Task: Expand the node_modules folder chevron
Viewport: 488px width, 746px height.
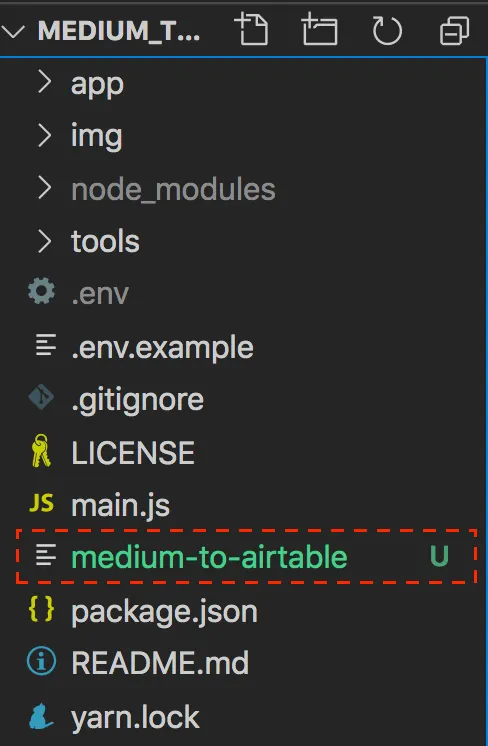Action: click(x=44, y=188)
